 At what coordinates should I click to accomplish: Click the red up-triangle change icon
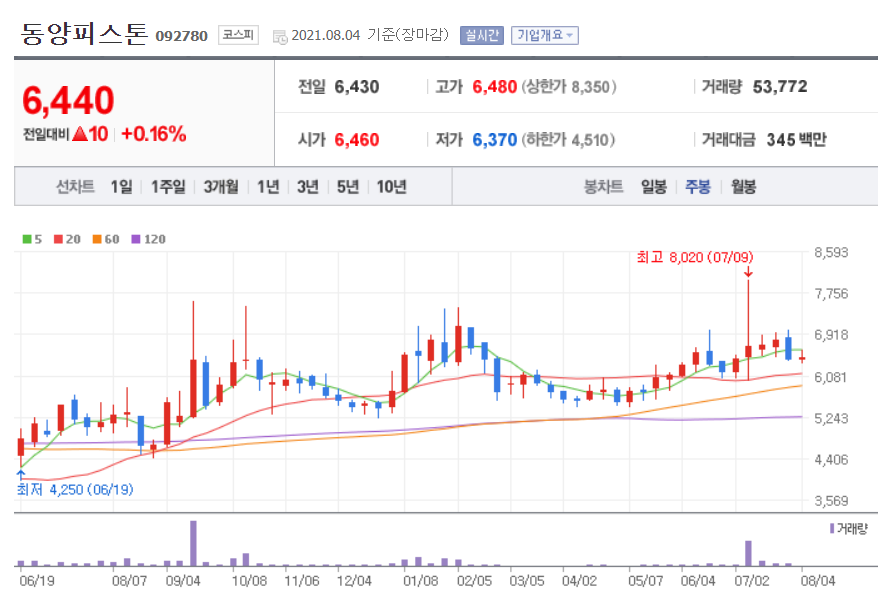click(80, 134)
